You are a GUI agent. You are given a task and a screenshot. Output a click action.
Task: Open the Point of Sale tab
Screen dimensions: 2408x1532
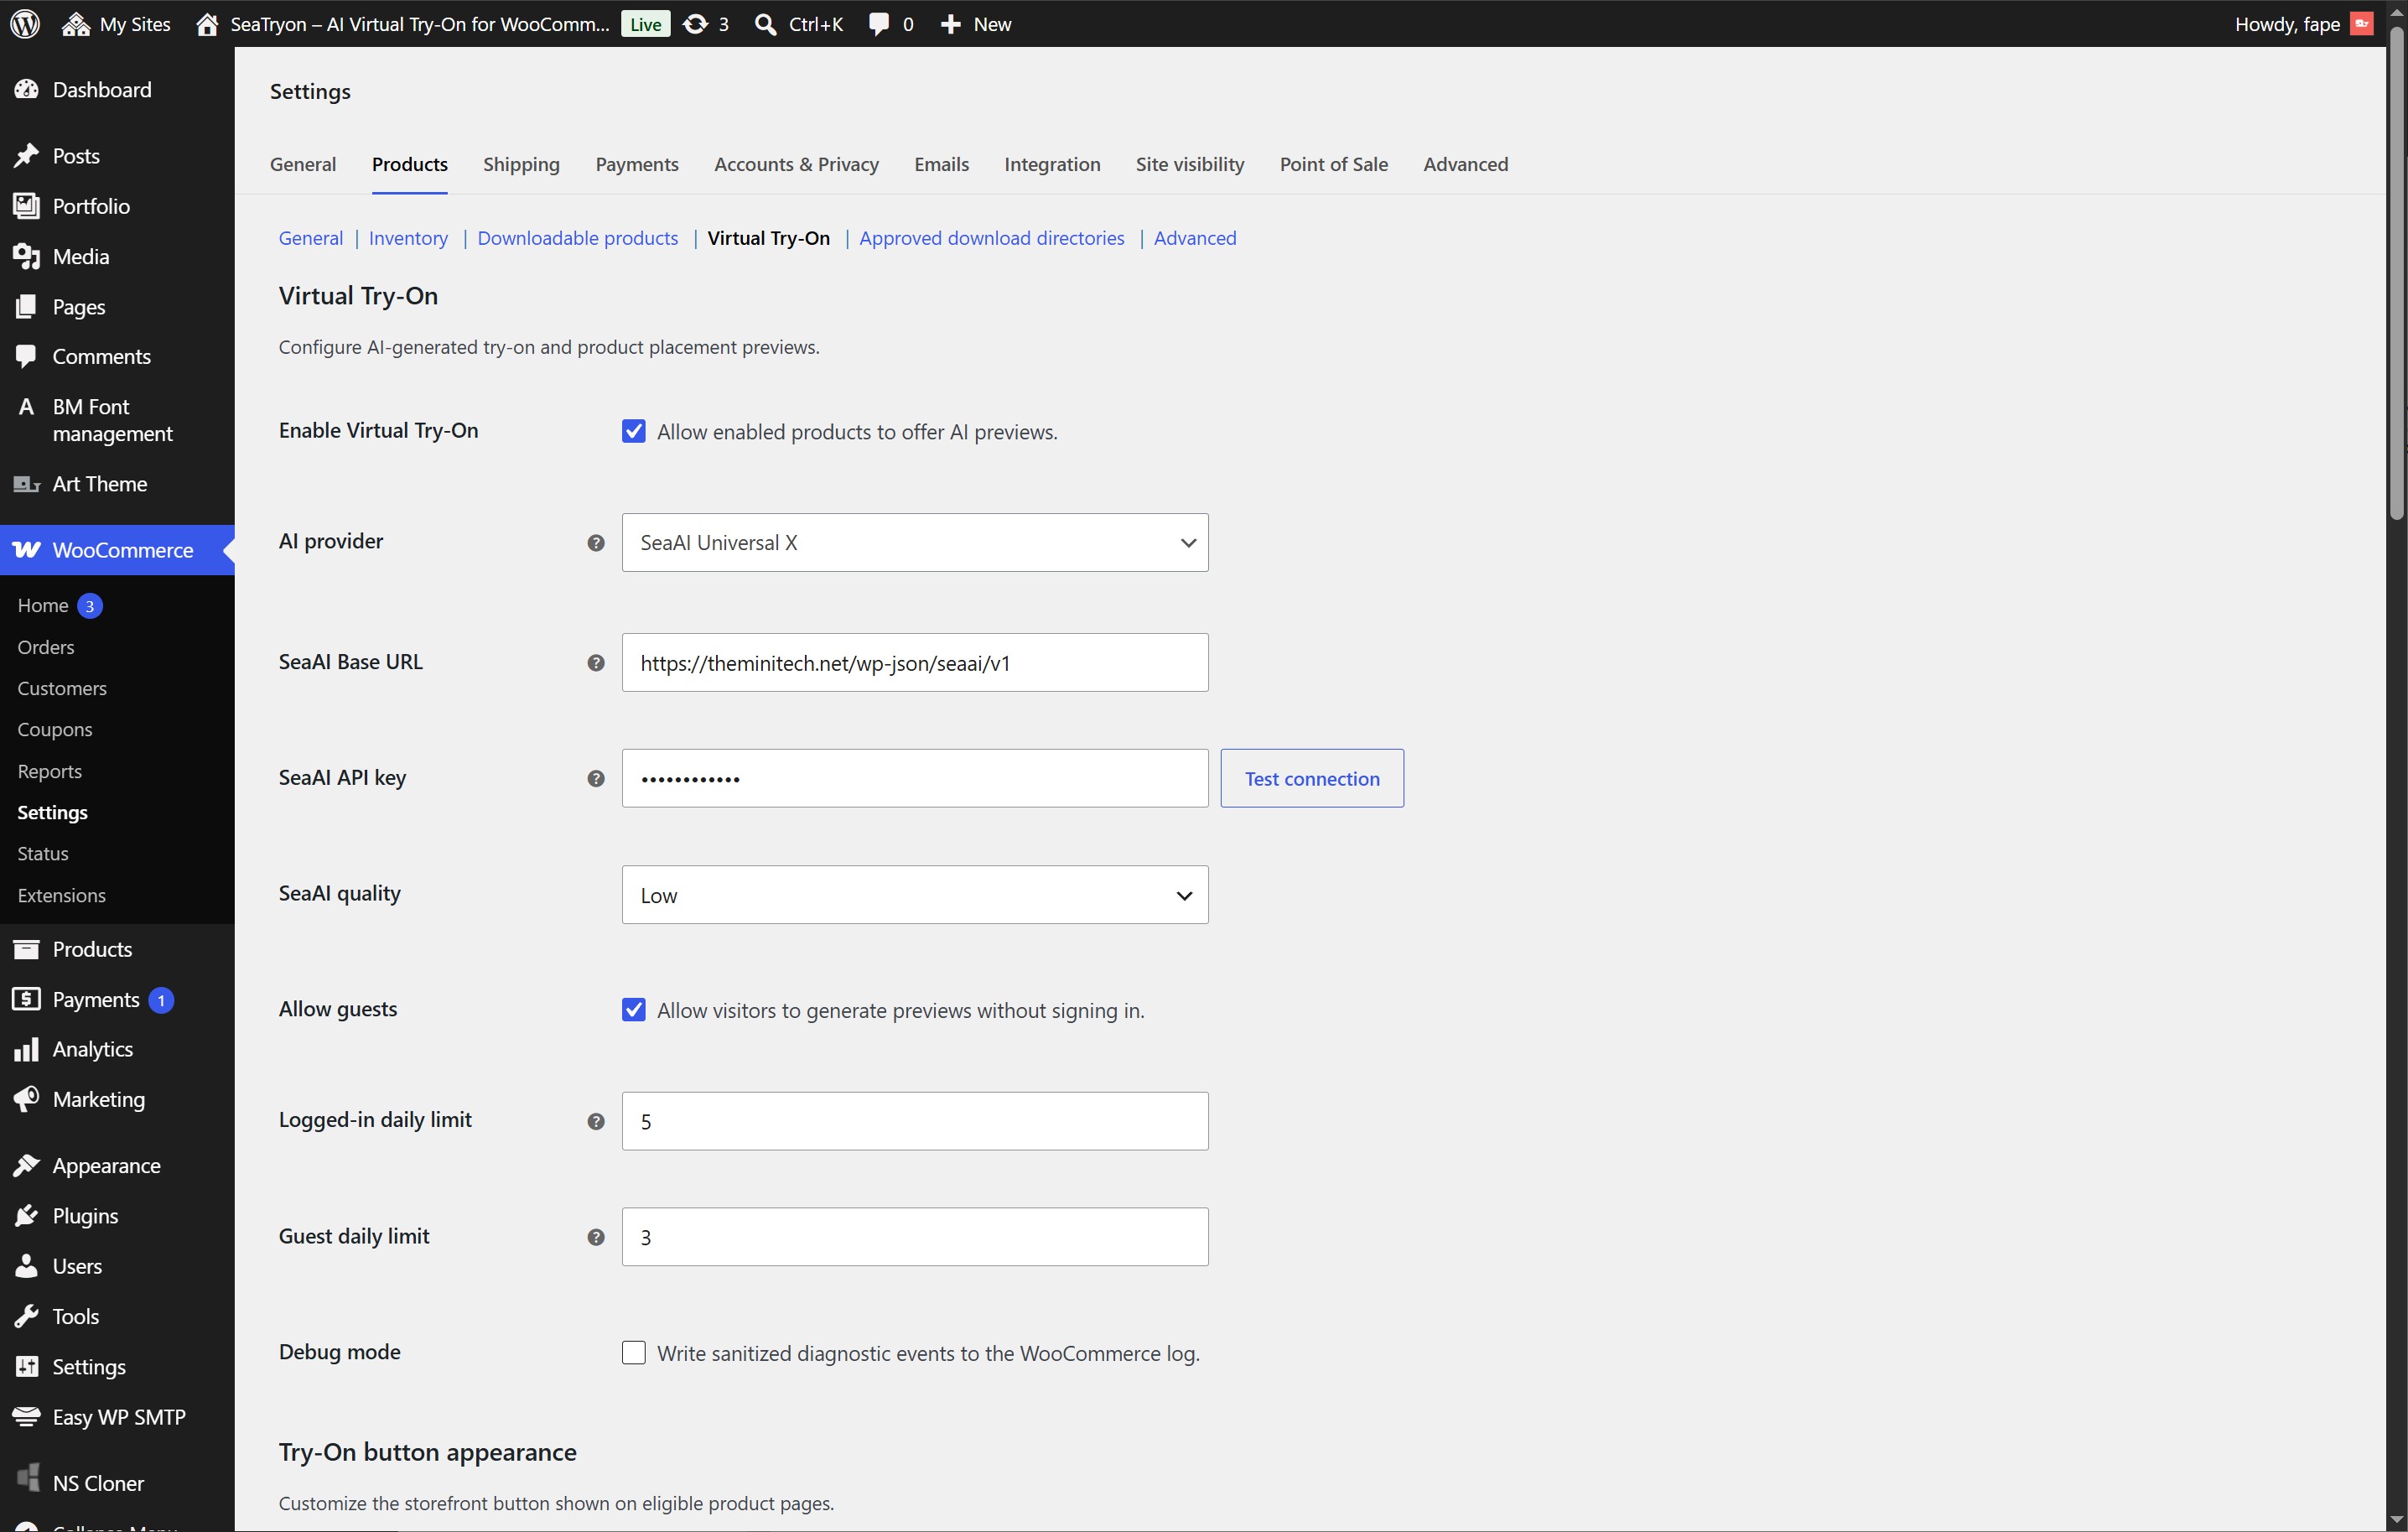pos(1334,164)
